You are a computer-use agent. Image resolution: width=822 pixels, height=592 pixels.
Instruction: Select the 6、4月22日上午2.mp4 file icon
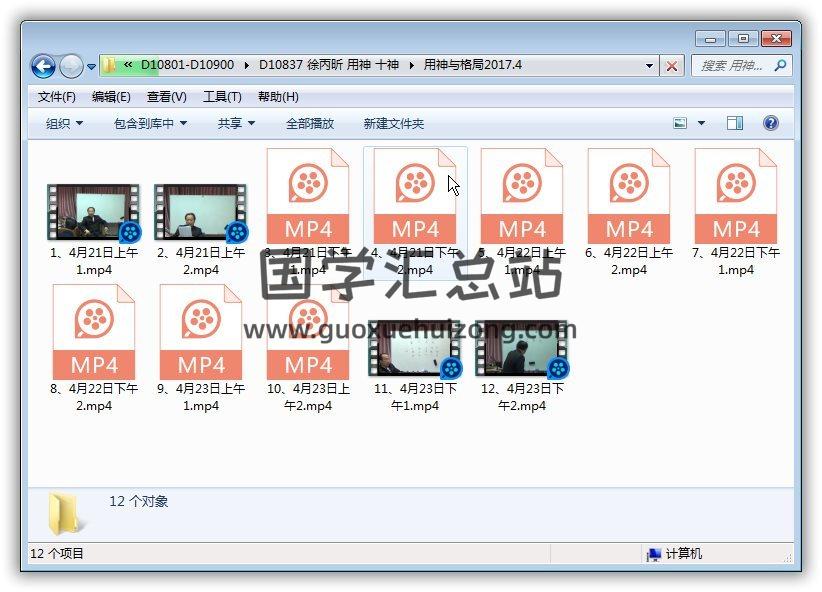point(629,197)
